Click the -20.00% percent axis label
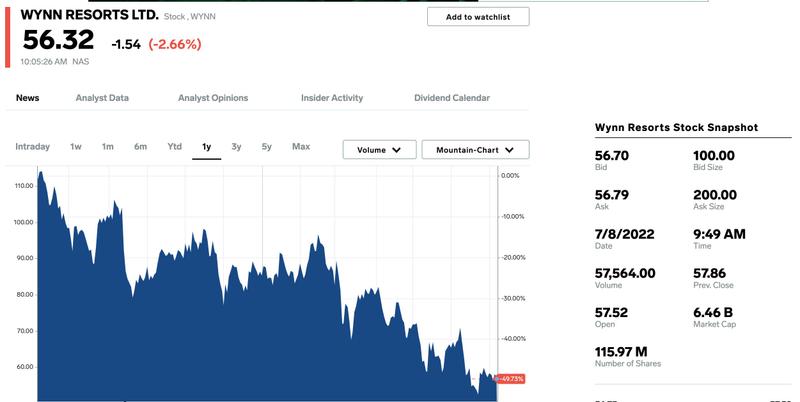 (x=513, y=258)
